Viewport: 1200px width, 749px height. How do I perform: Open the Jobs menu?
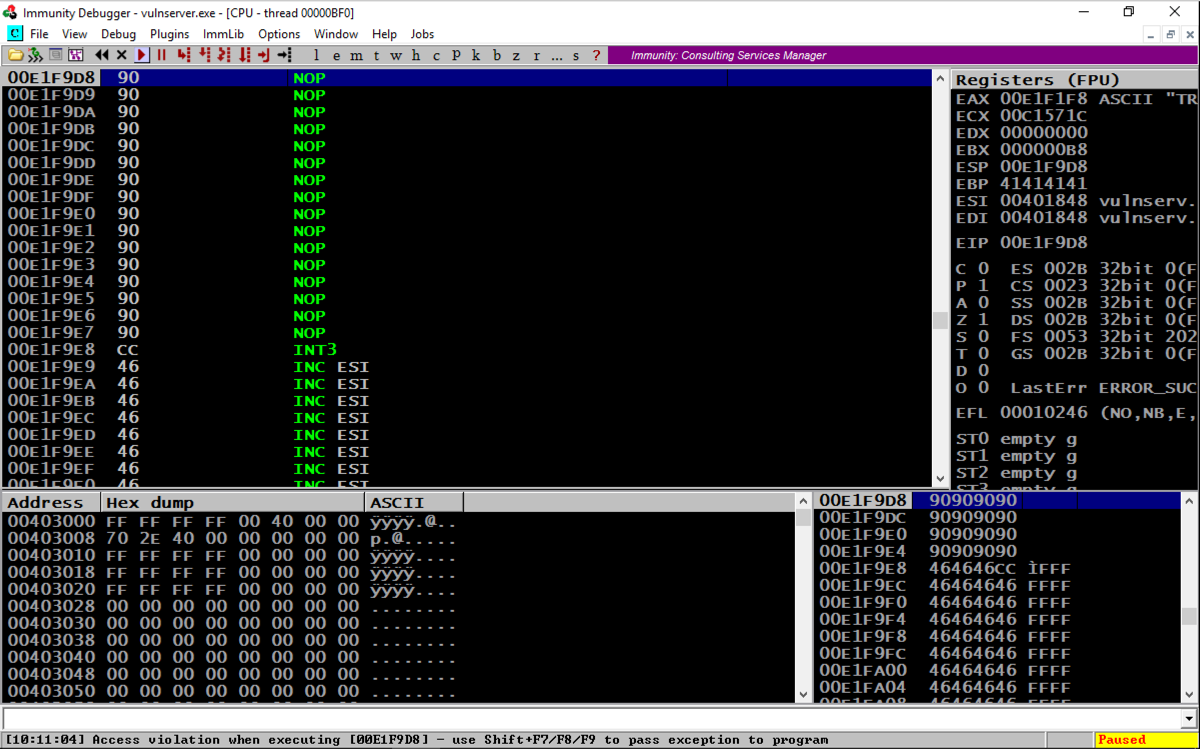tap(423, 34)
